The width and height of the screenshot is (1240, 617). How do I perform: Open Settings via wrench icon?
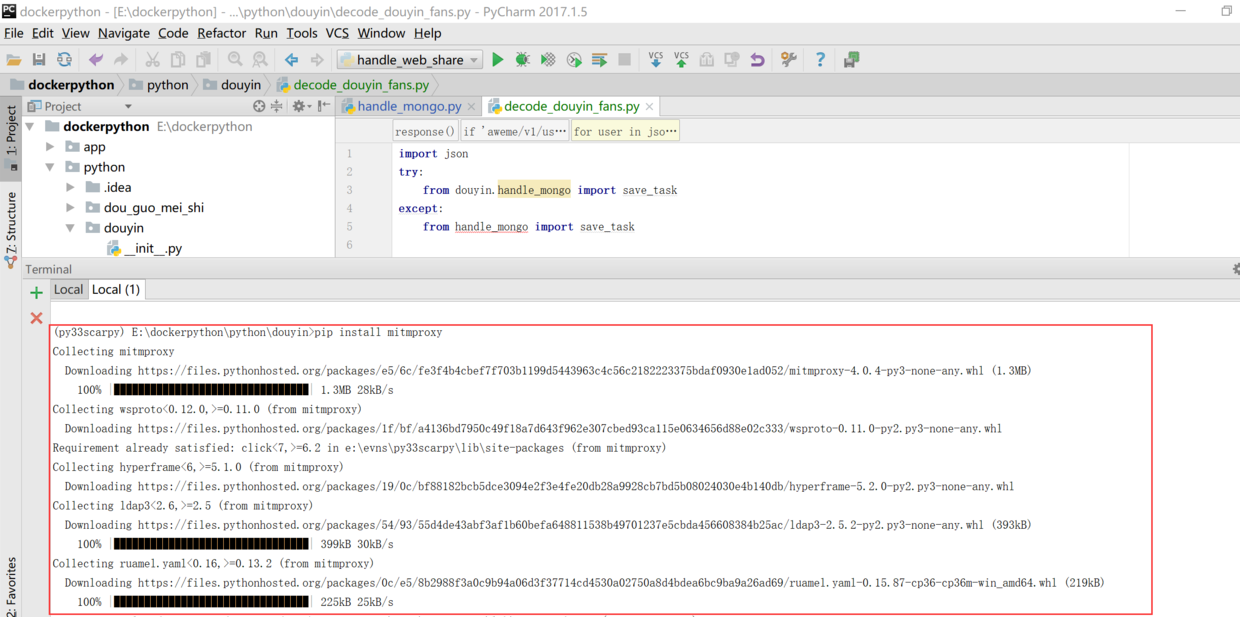point(789,60)
